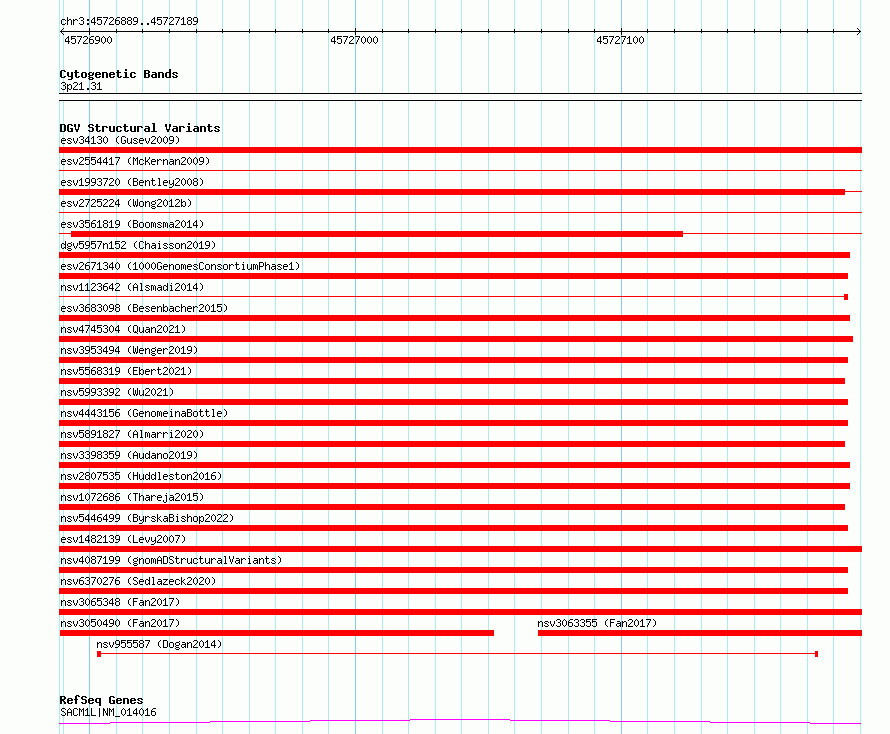Open dgv5957n152 (Chaisson2019) variant
Image resolution: width=890 pixels, height=734 pixels.
point(138,245)
